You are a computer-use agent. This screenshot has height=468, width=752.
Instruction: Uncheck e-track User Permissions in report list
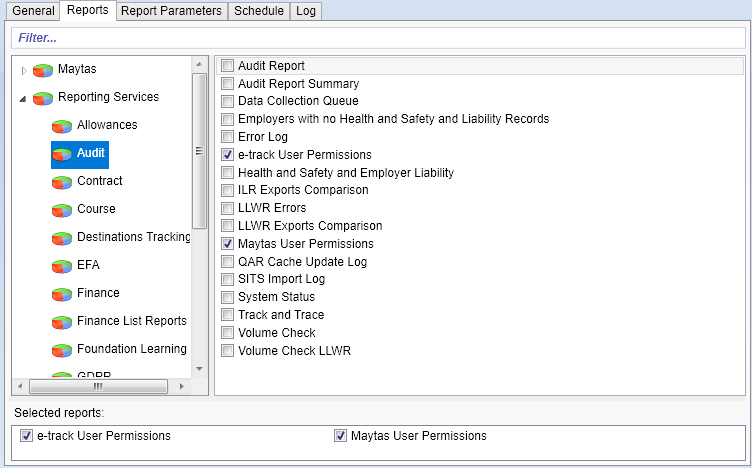(228, 155)
